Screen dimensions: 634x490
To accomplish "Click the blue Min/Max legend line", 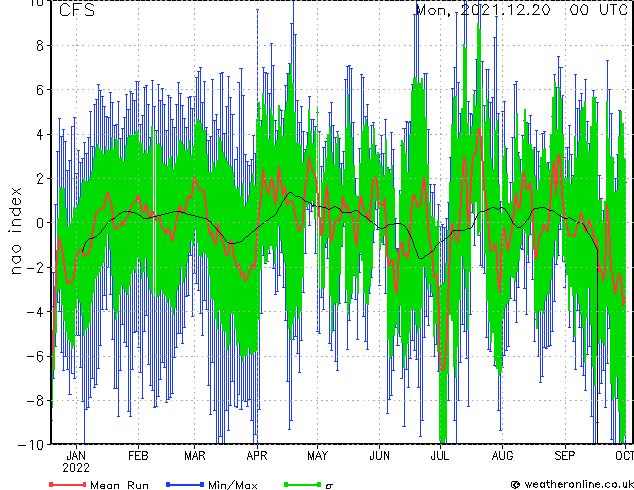I will (x=184, y=484).
